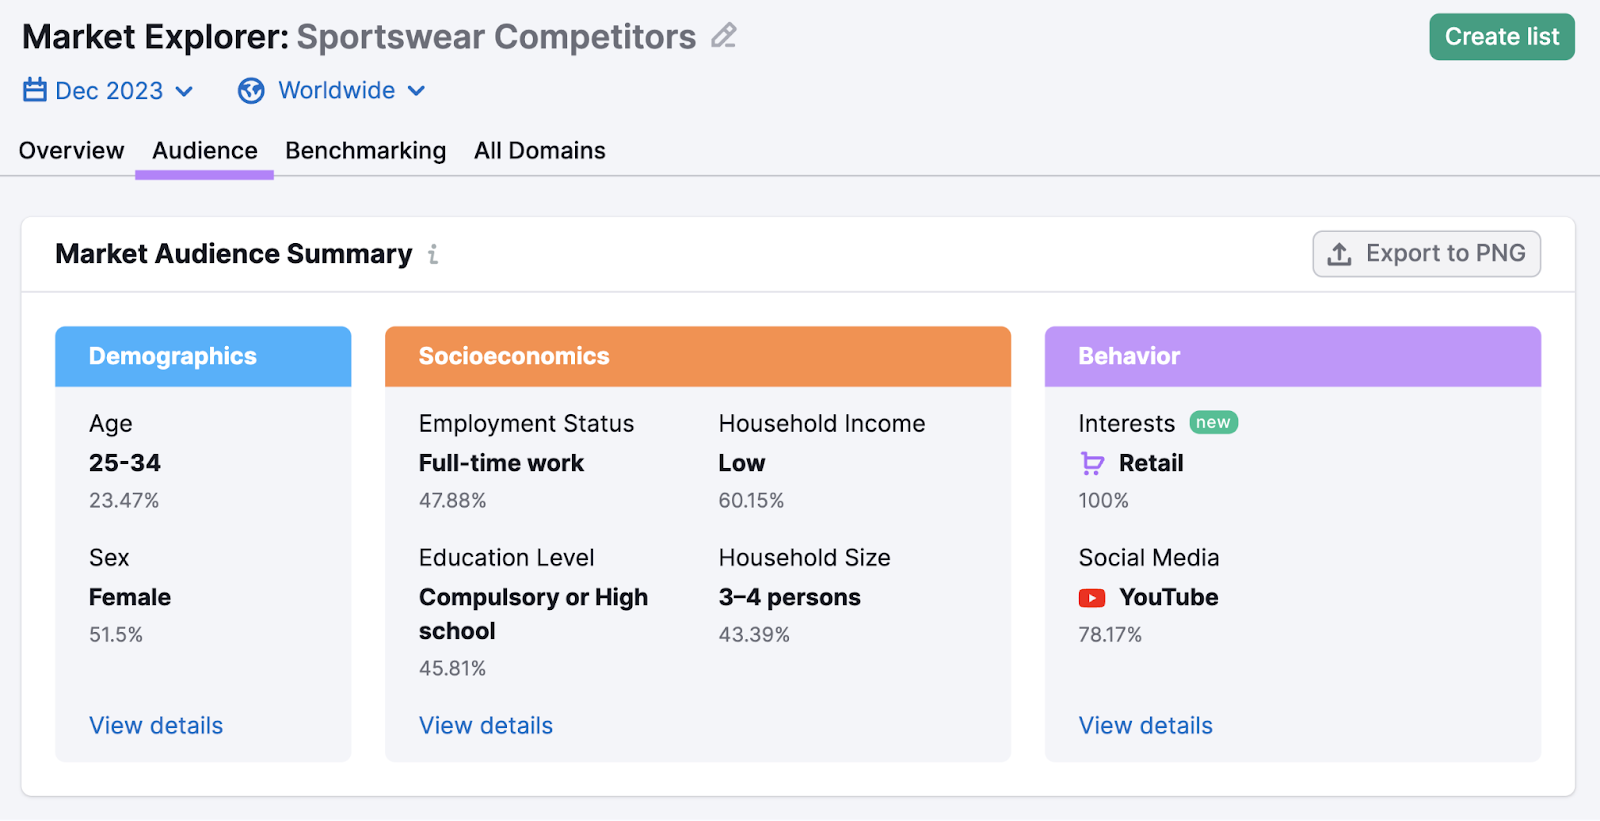This screenshot has width=1600, height=821.
Task: Click the purple underline indicator below Audience
Action: [x=204, y=172]
